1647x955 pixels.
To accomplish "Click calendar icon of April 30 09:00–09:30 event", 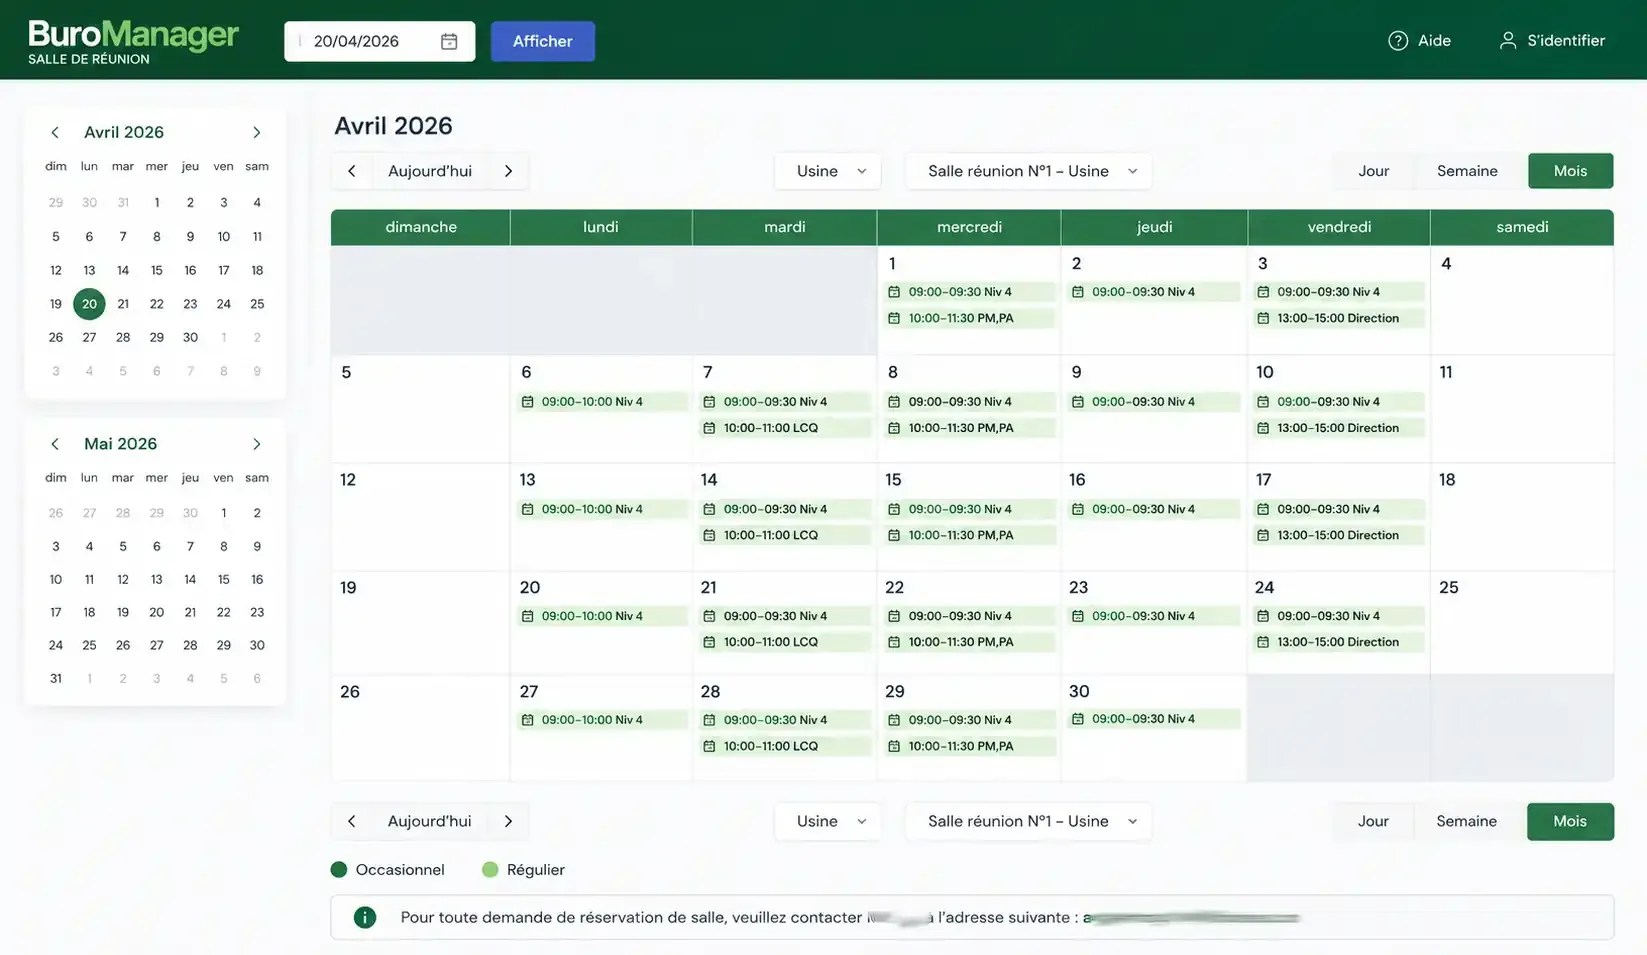I will point(1077,719).
